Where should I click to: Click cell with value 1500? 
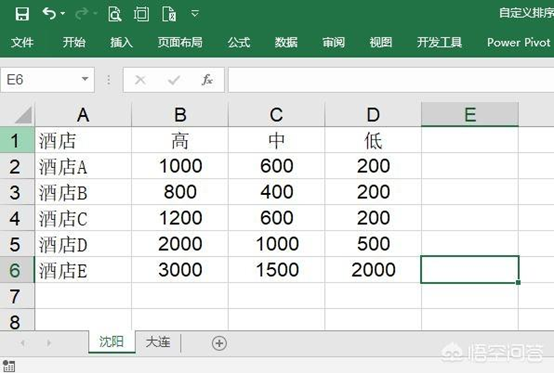276,270
